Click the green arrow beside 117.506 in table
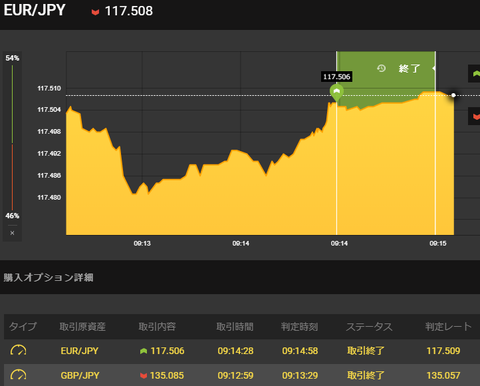This screenshot has width=480, height=386. tap(143, 351)
